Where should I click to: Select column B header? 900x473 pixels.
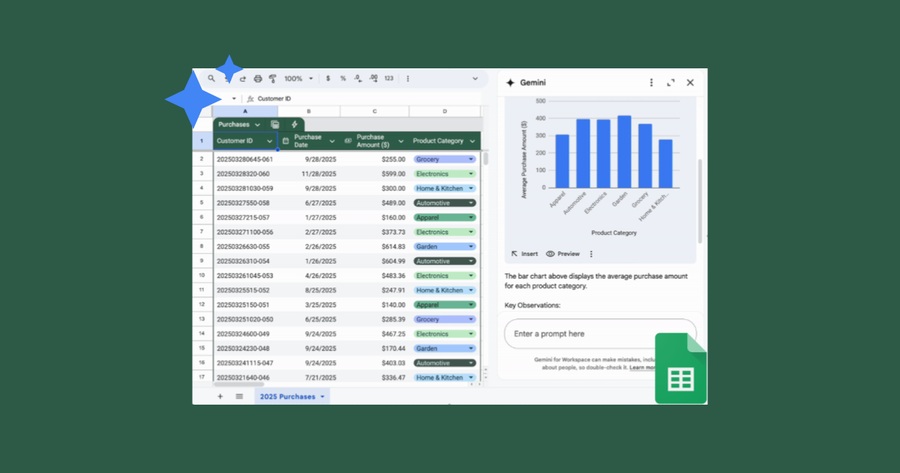point(309,111)
